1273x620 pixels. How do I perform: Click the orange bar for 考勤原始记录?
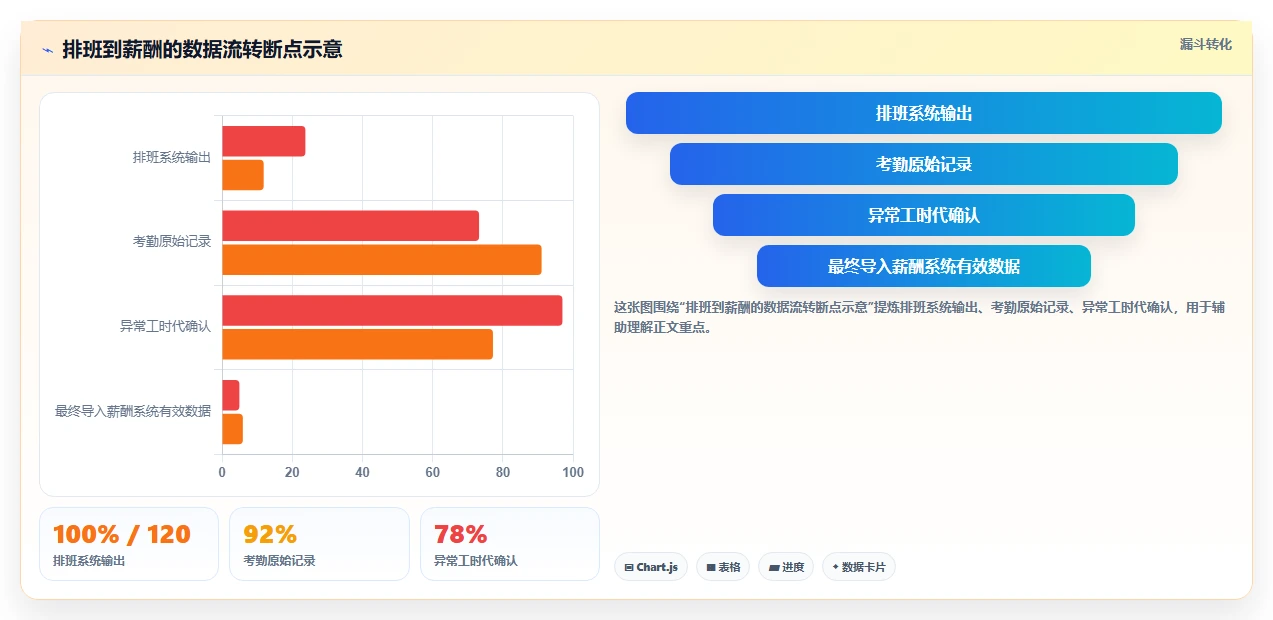click(x=382, y=260)
